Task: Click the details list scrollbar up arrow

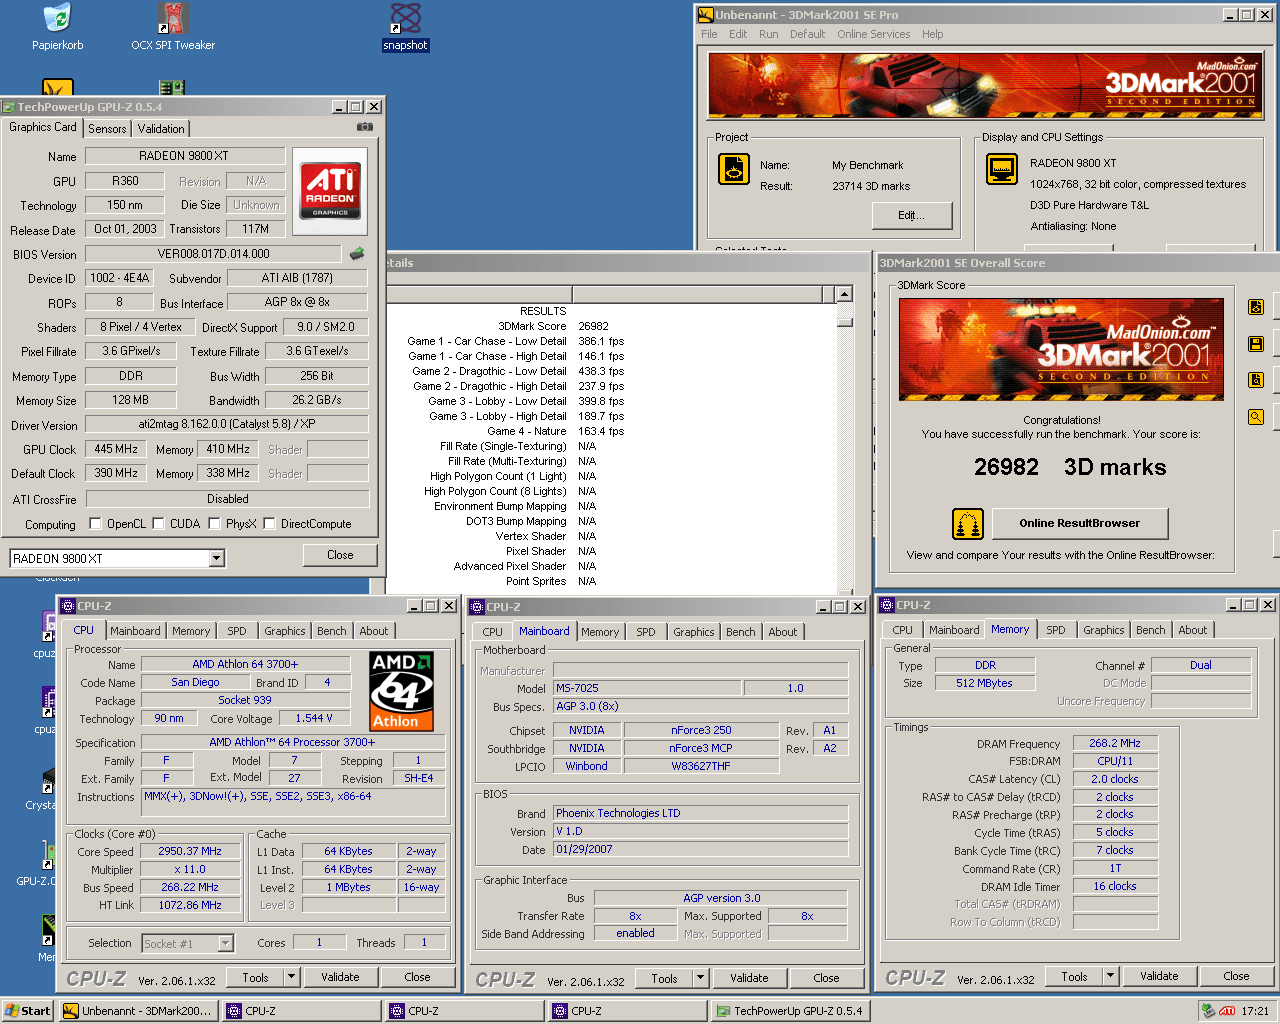Action: tap(845, 294)
